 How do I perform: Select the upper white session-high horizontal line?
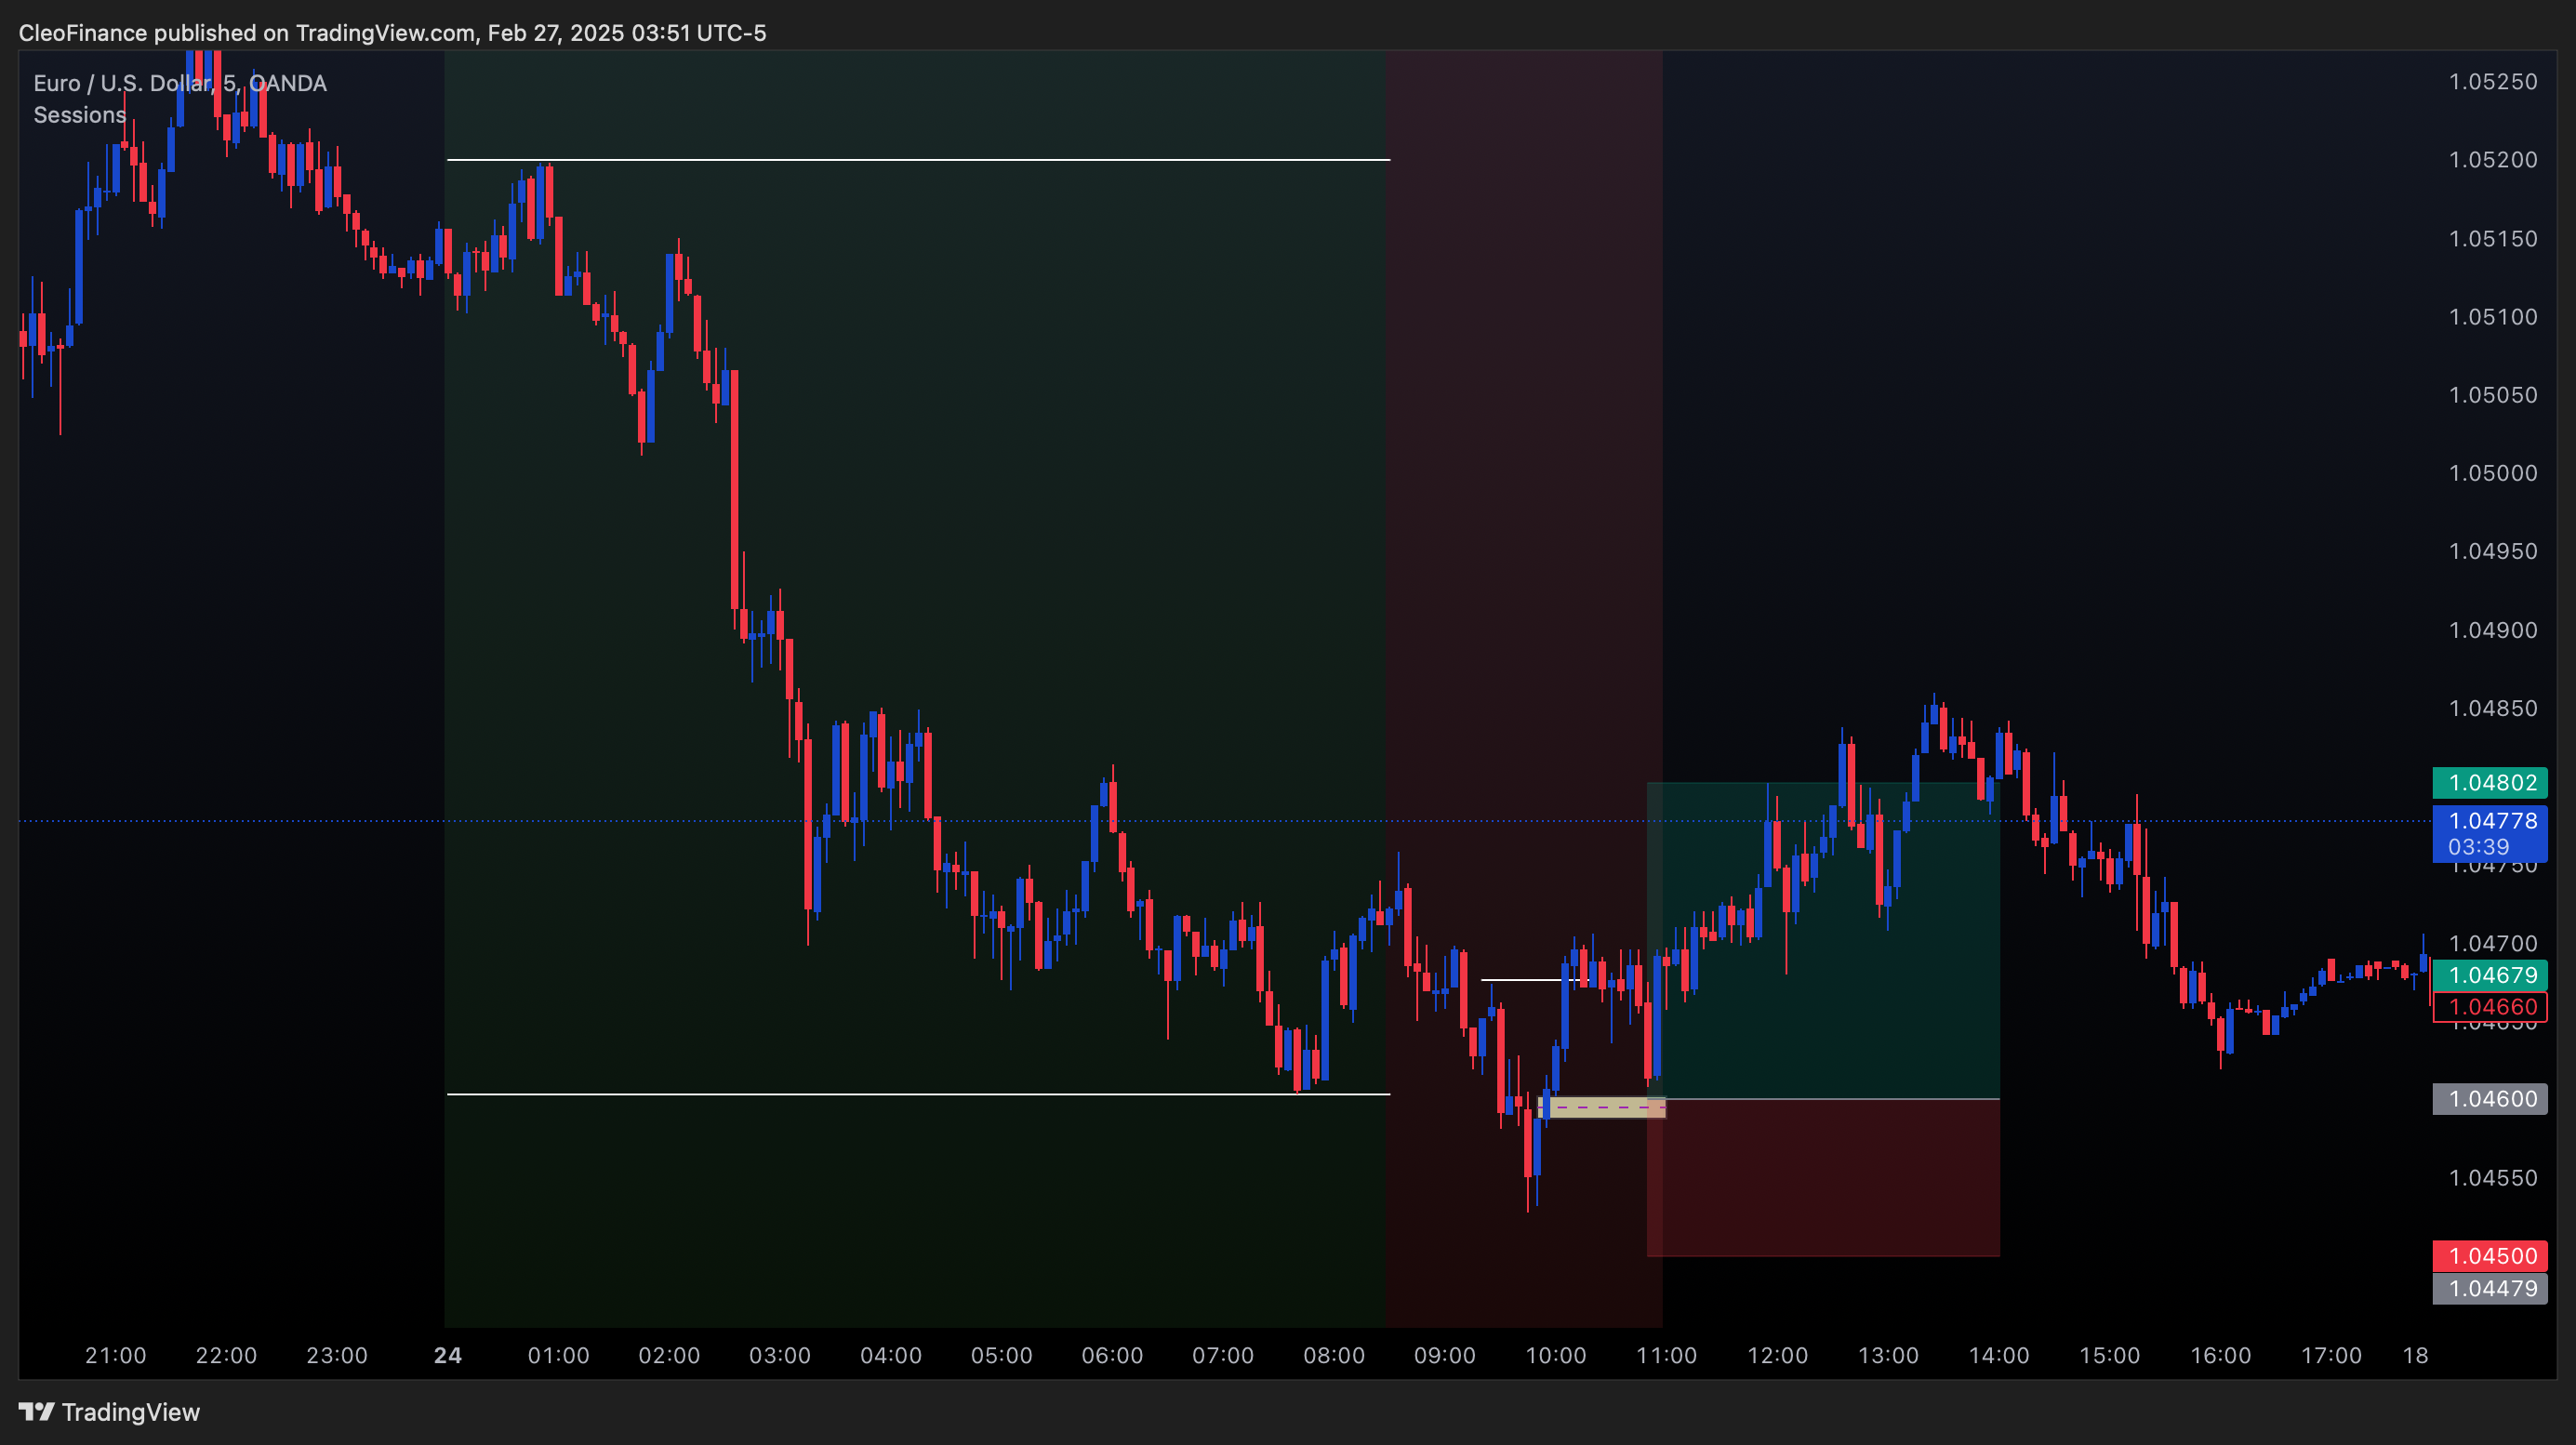coord(918,160)
